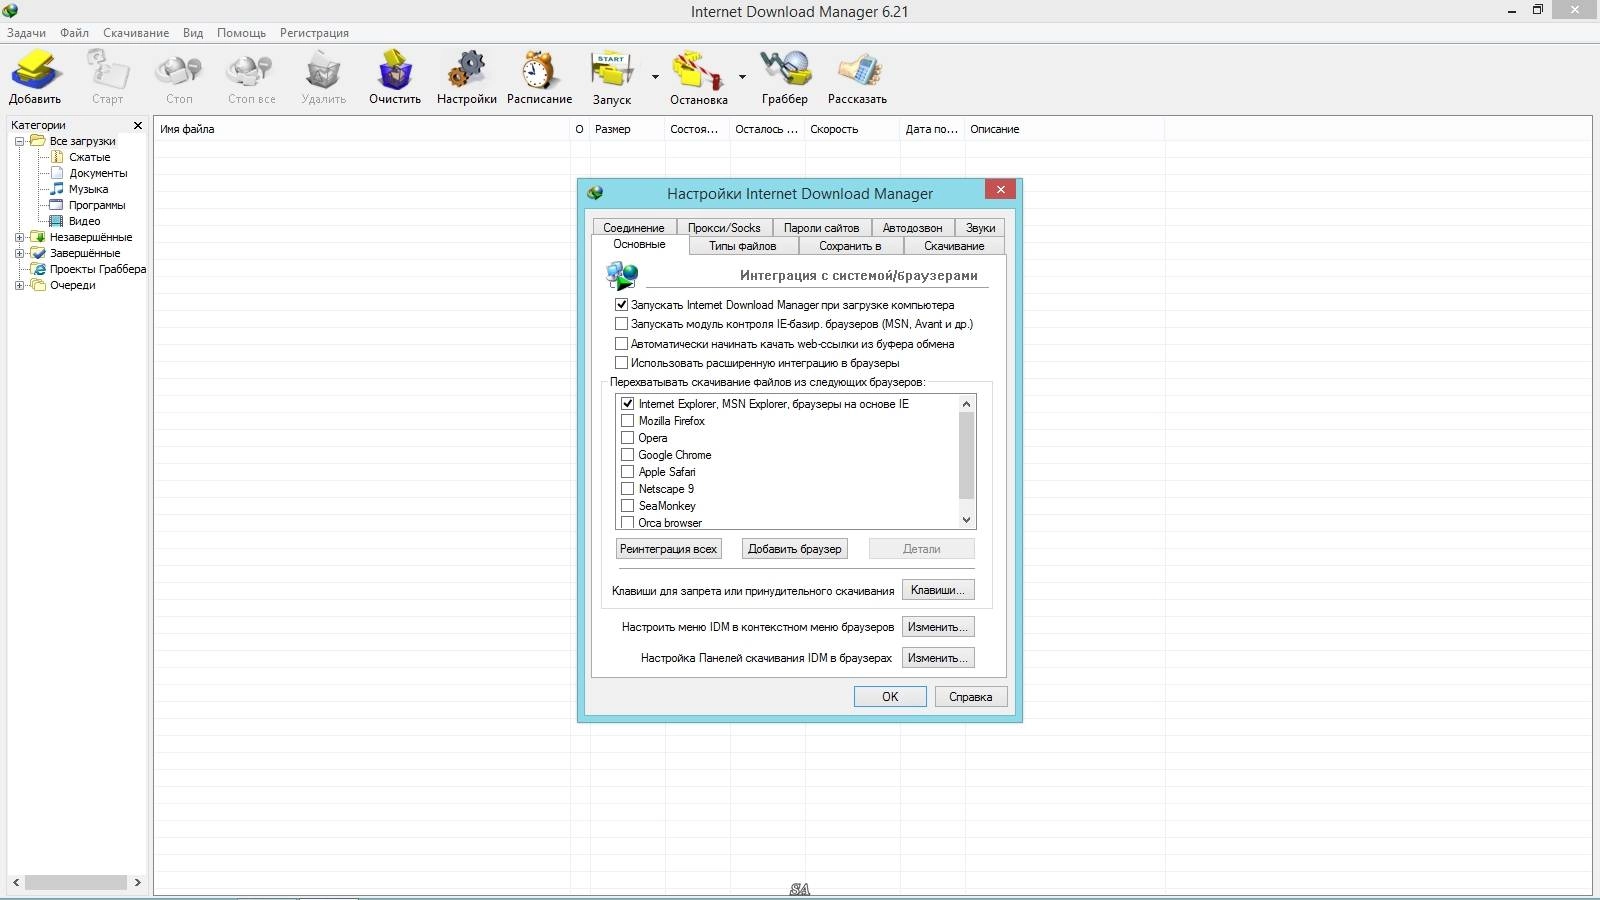Check the Opera browser box
1600x900 pixels.
(628, 438)
